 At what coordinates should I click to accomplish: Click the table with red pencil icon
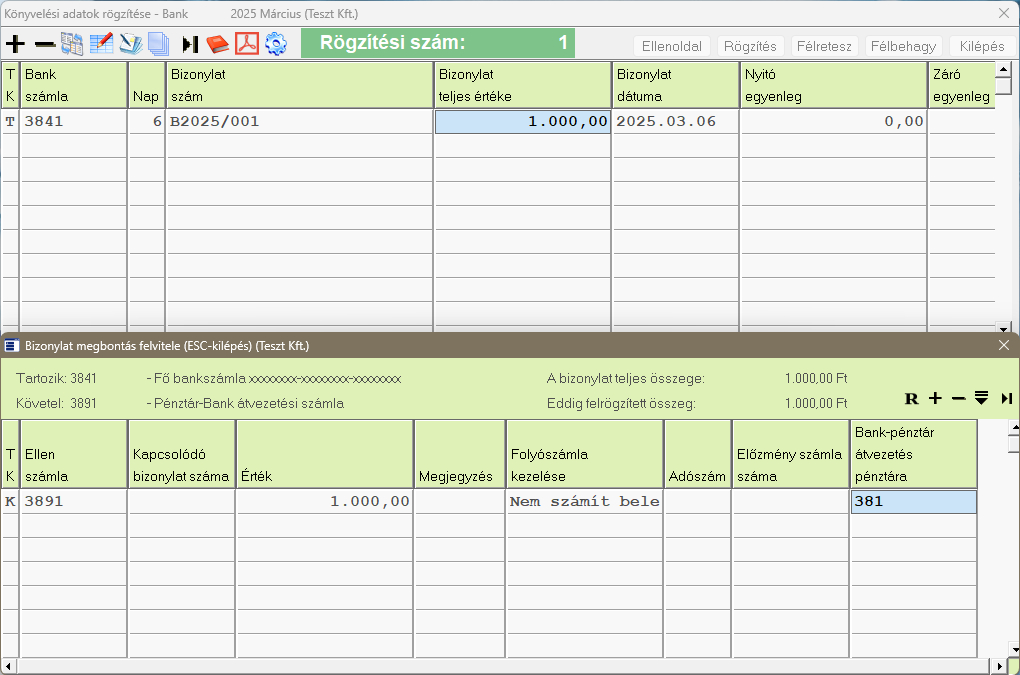click(x=101, y=44)
